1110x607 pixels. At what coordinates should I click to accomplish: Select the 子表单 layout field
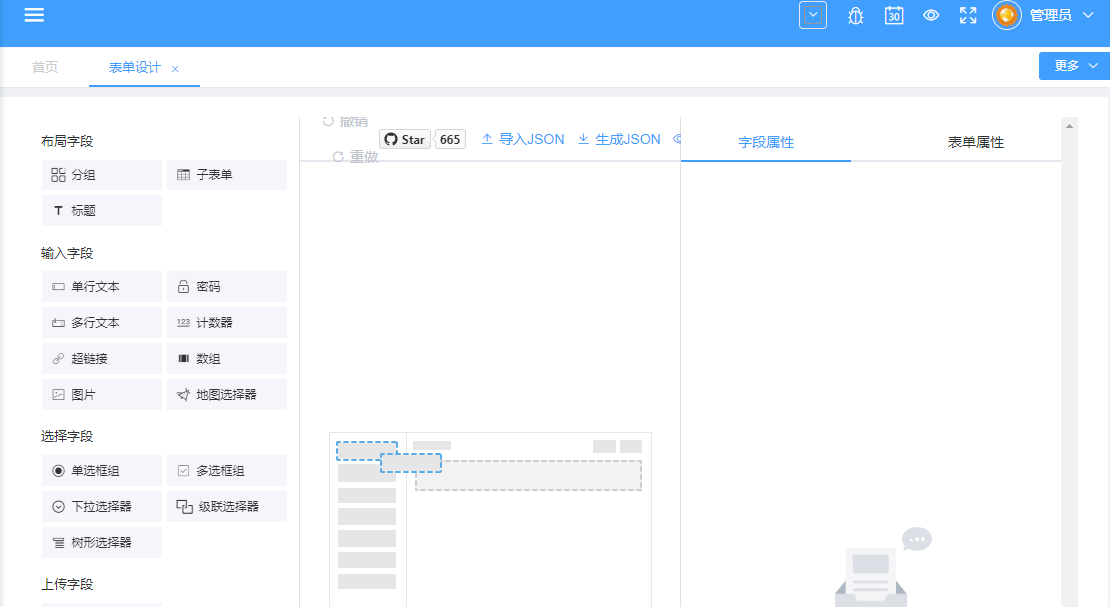pos(227,175)
